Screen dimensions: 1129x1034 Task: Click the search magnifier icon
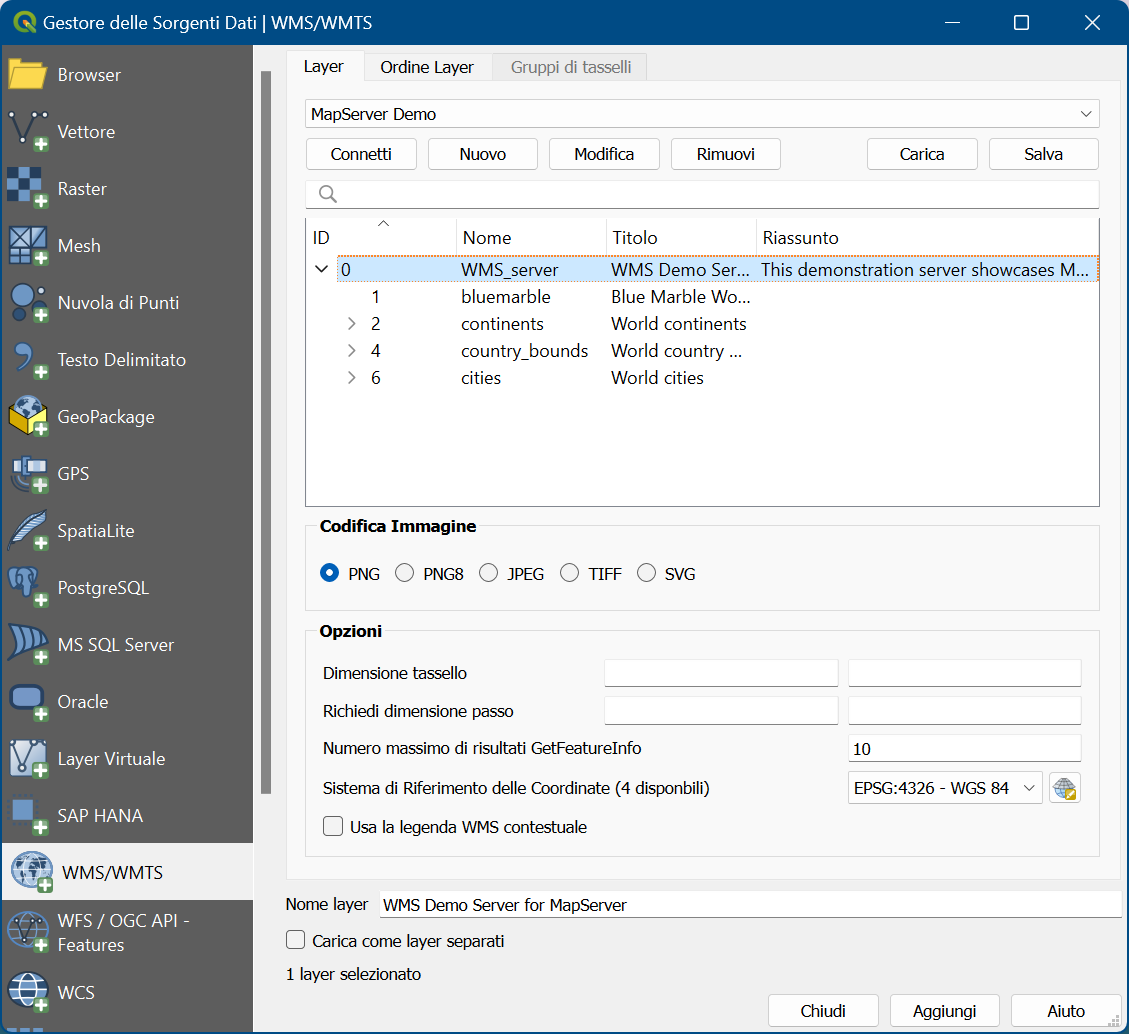[x=328, y=194]
